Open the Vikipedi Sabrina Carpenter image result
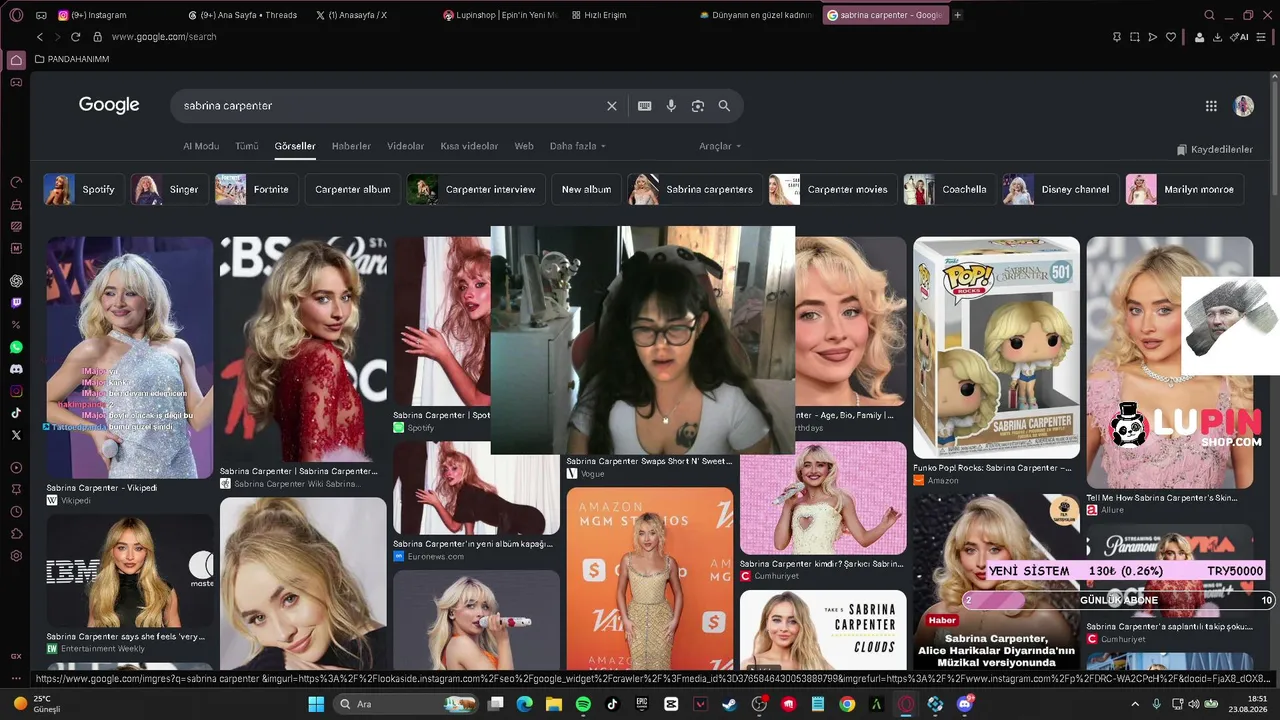The height and width of the screenshot is (720, 1280). 129,357
